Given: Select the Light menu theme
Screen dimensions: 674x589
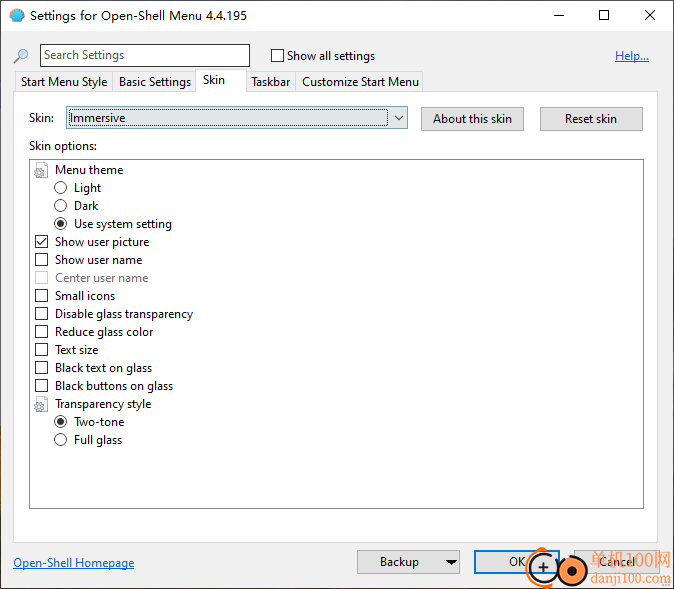Looking at the screenshot, I should (x=61, y=188).
